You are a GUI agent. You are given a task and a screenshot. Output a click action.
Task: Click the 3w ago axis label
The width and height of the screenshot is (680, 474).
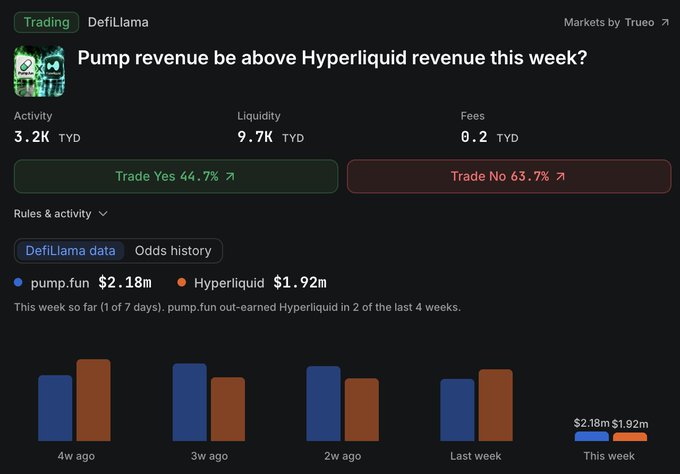[x=209, y=456]
